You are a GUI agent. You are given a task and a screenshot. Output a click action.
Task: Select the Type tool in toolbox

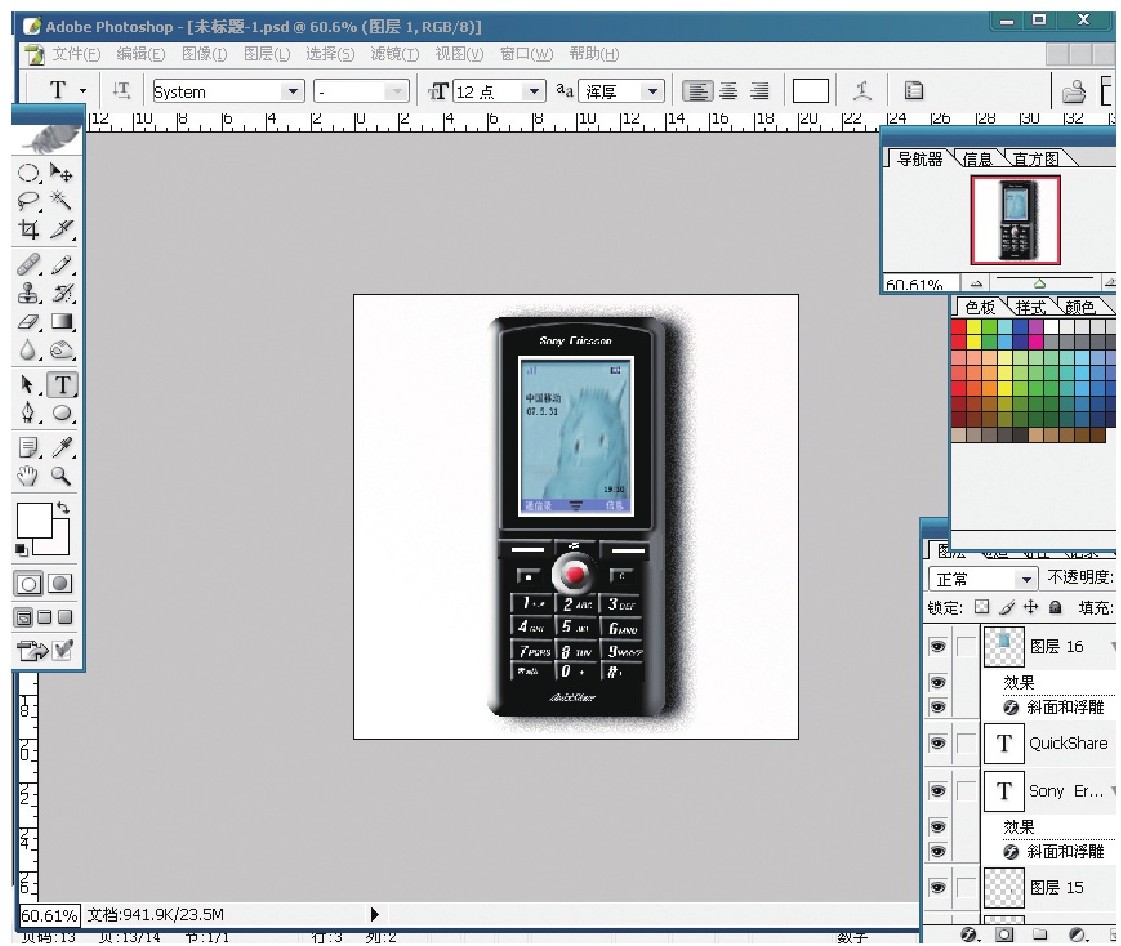tap(62, 385)
